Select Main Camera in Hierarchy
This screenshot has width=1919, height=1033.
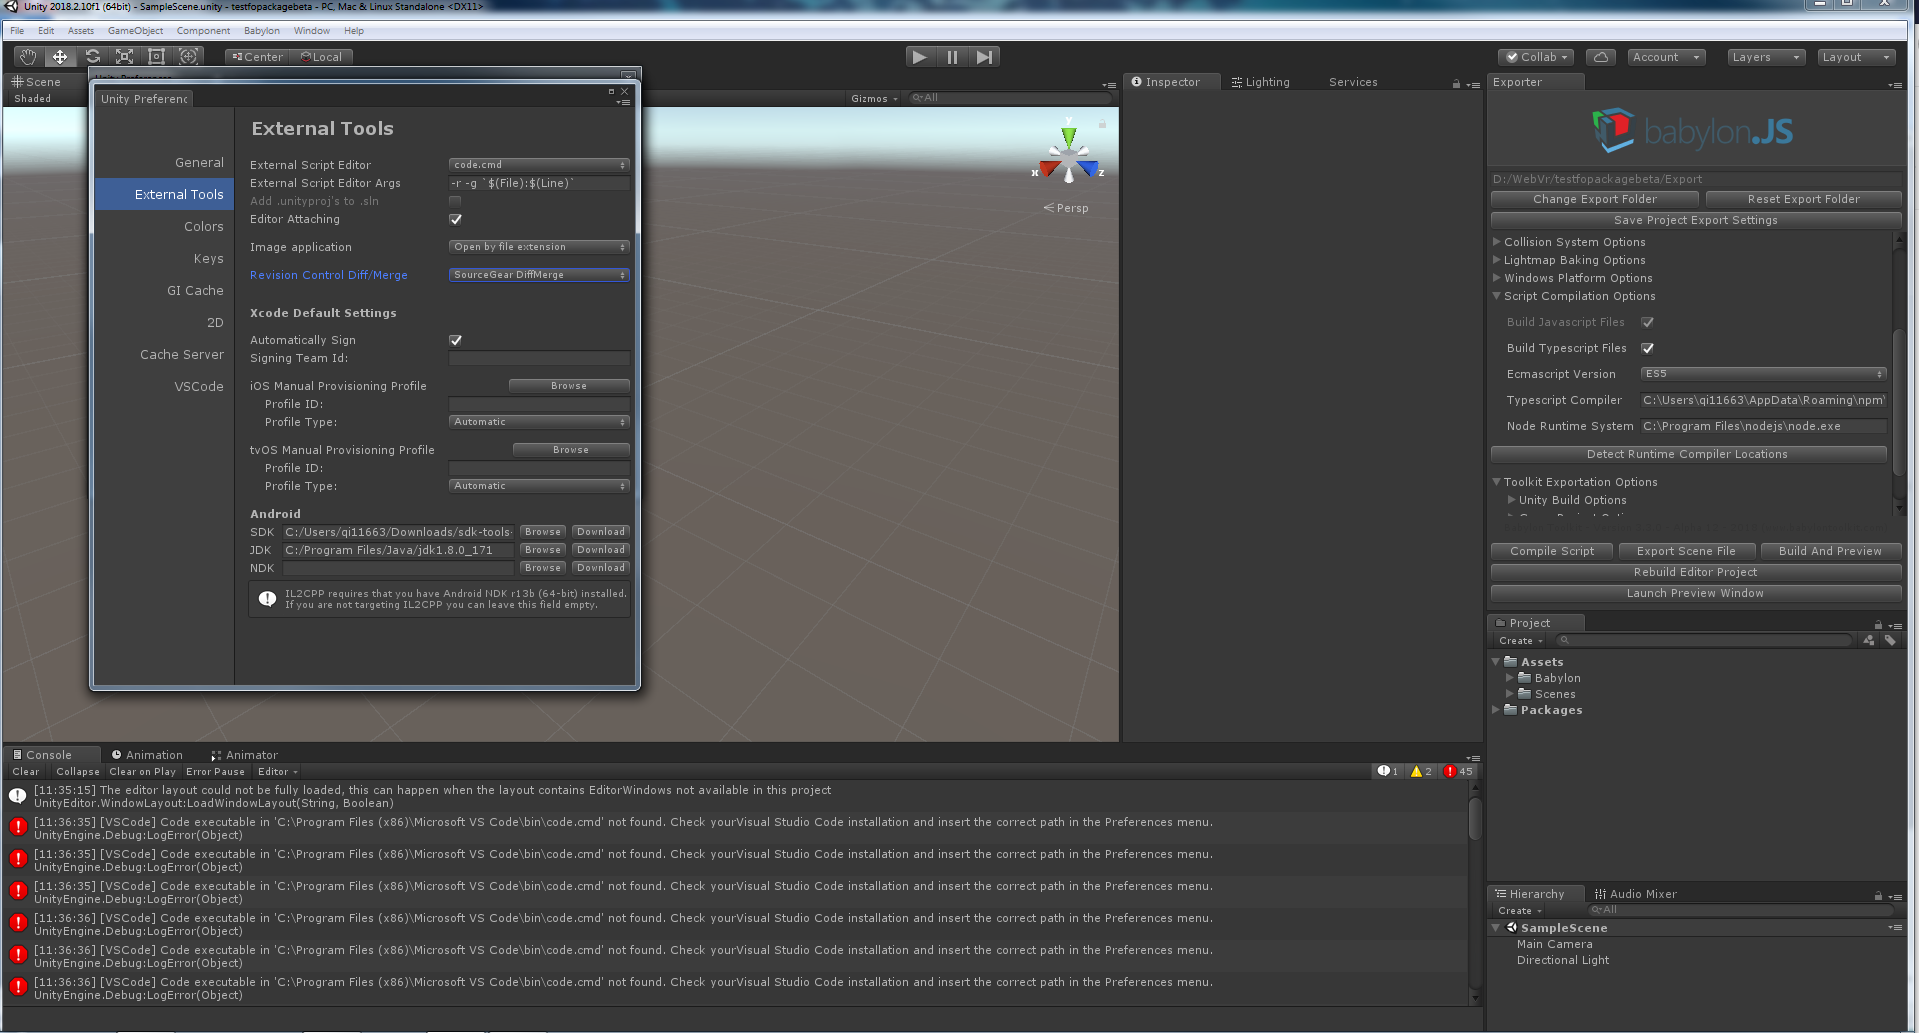coord(1554,944)
